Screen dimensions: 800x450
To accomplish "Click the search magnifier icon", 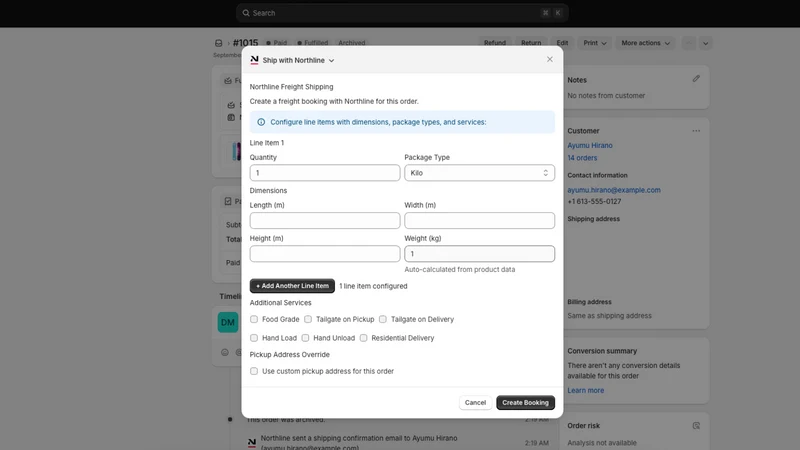I will pyautogui.click(x=246, y=13).
